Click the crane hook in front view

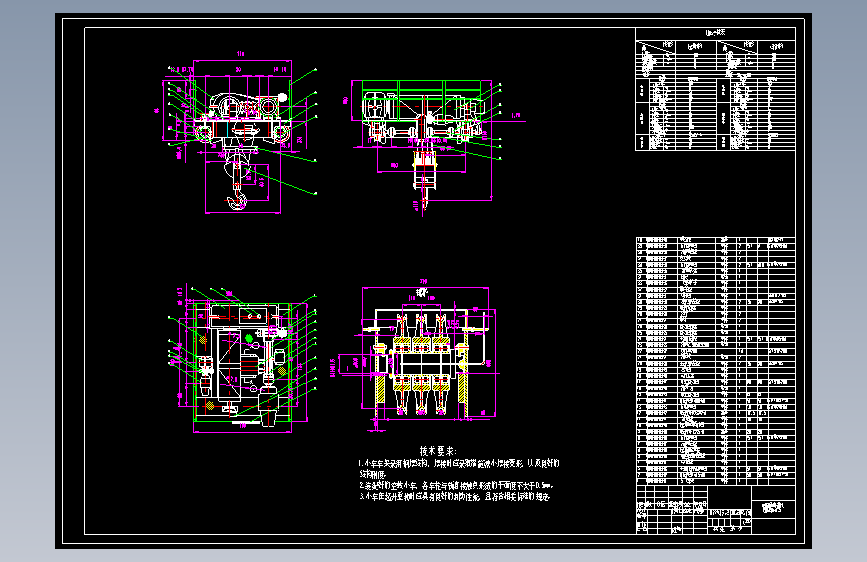tap(238, 200)
